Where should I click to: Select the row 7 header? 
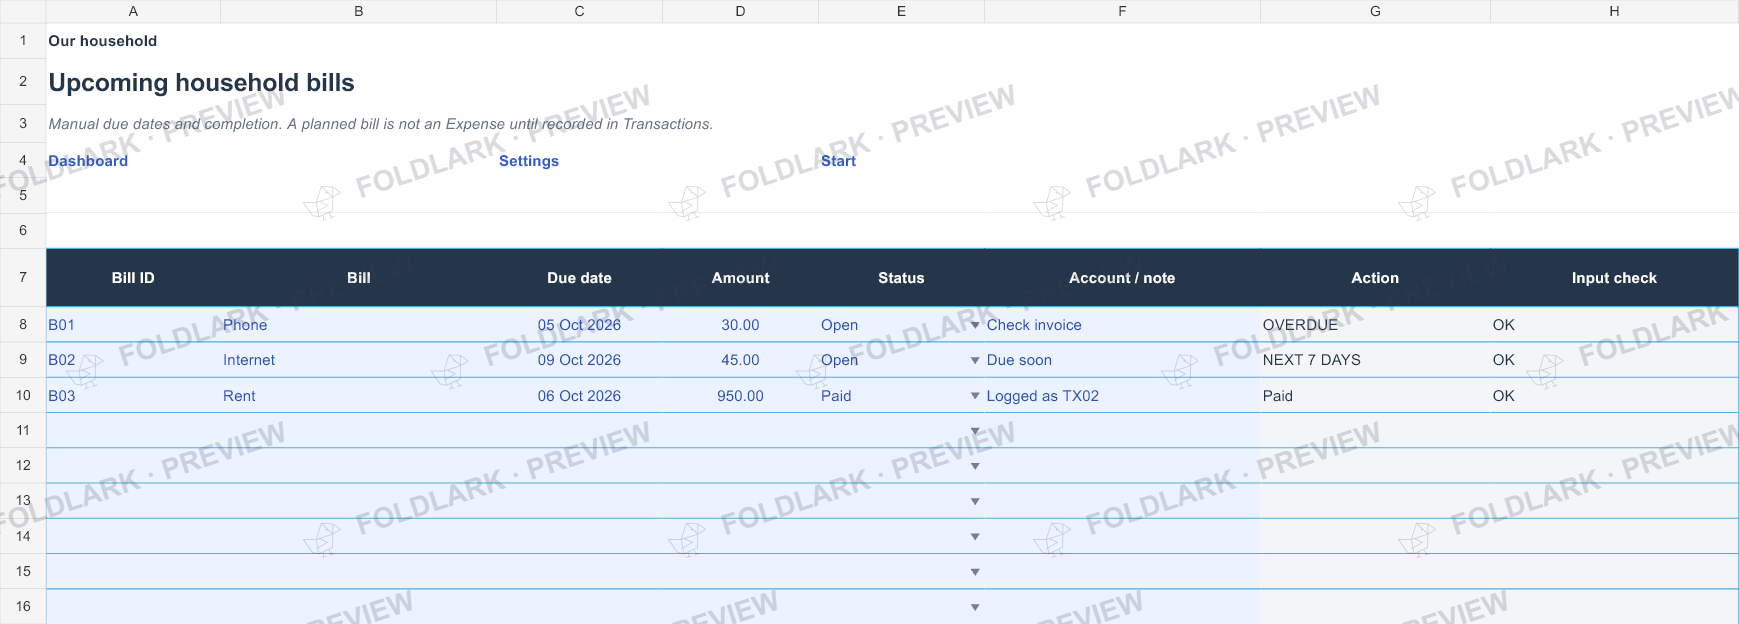[23, 277]
